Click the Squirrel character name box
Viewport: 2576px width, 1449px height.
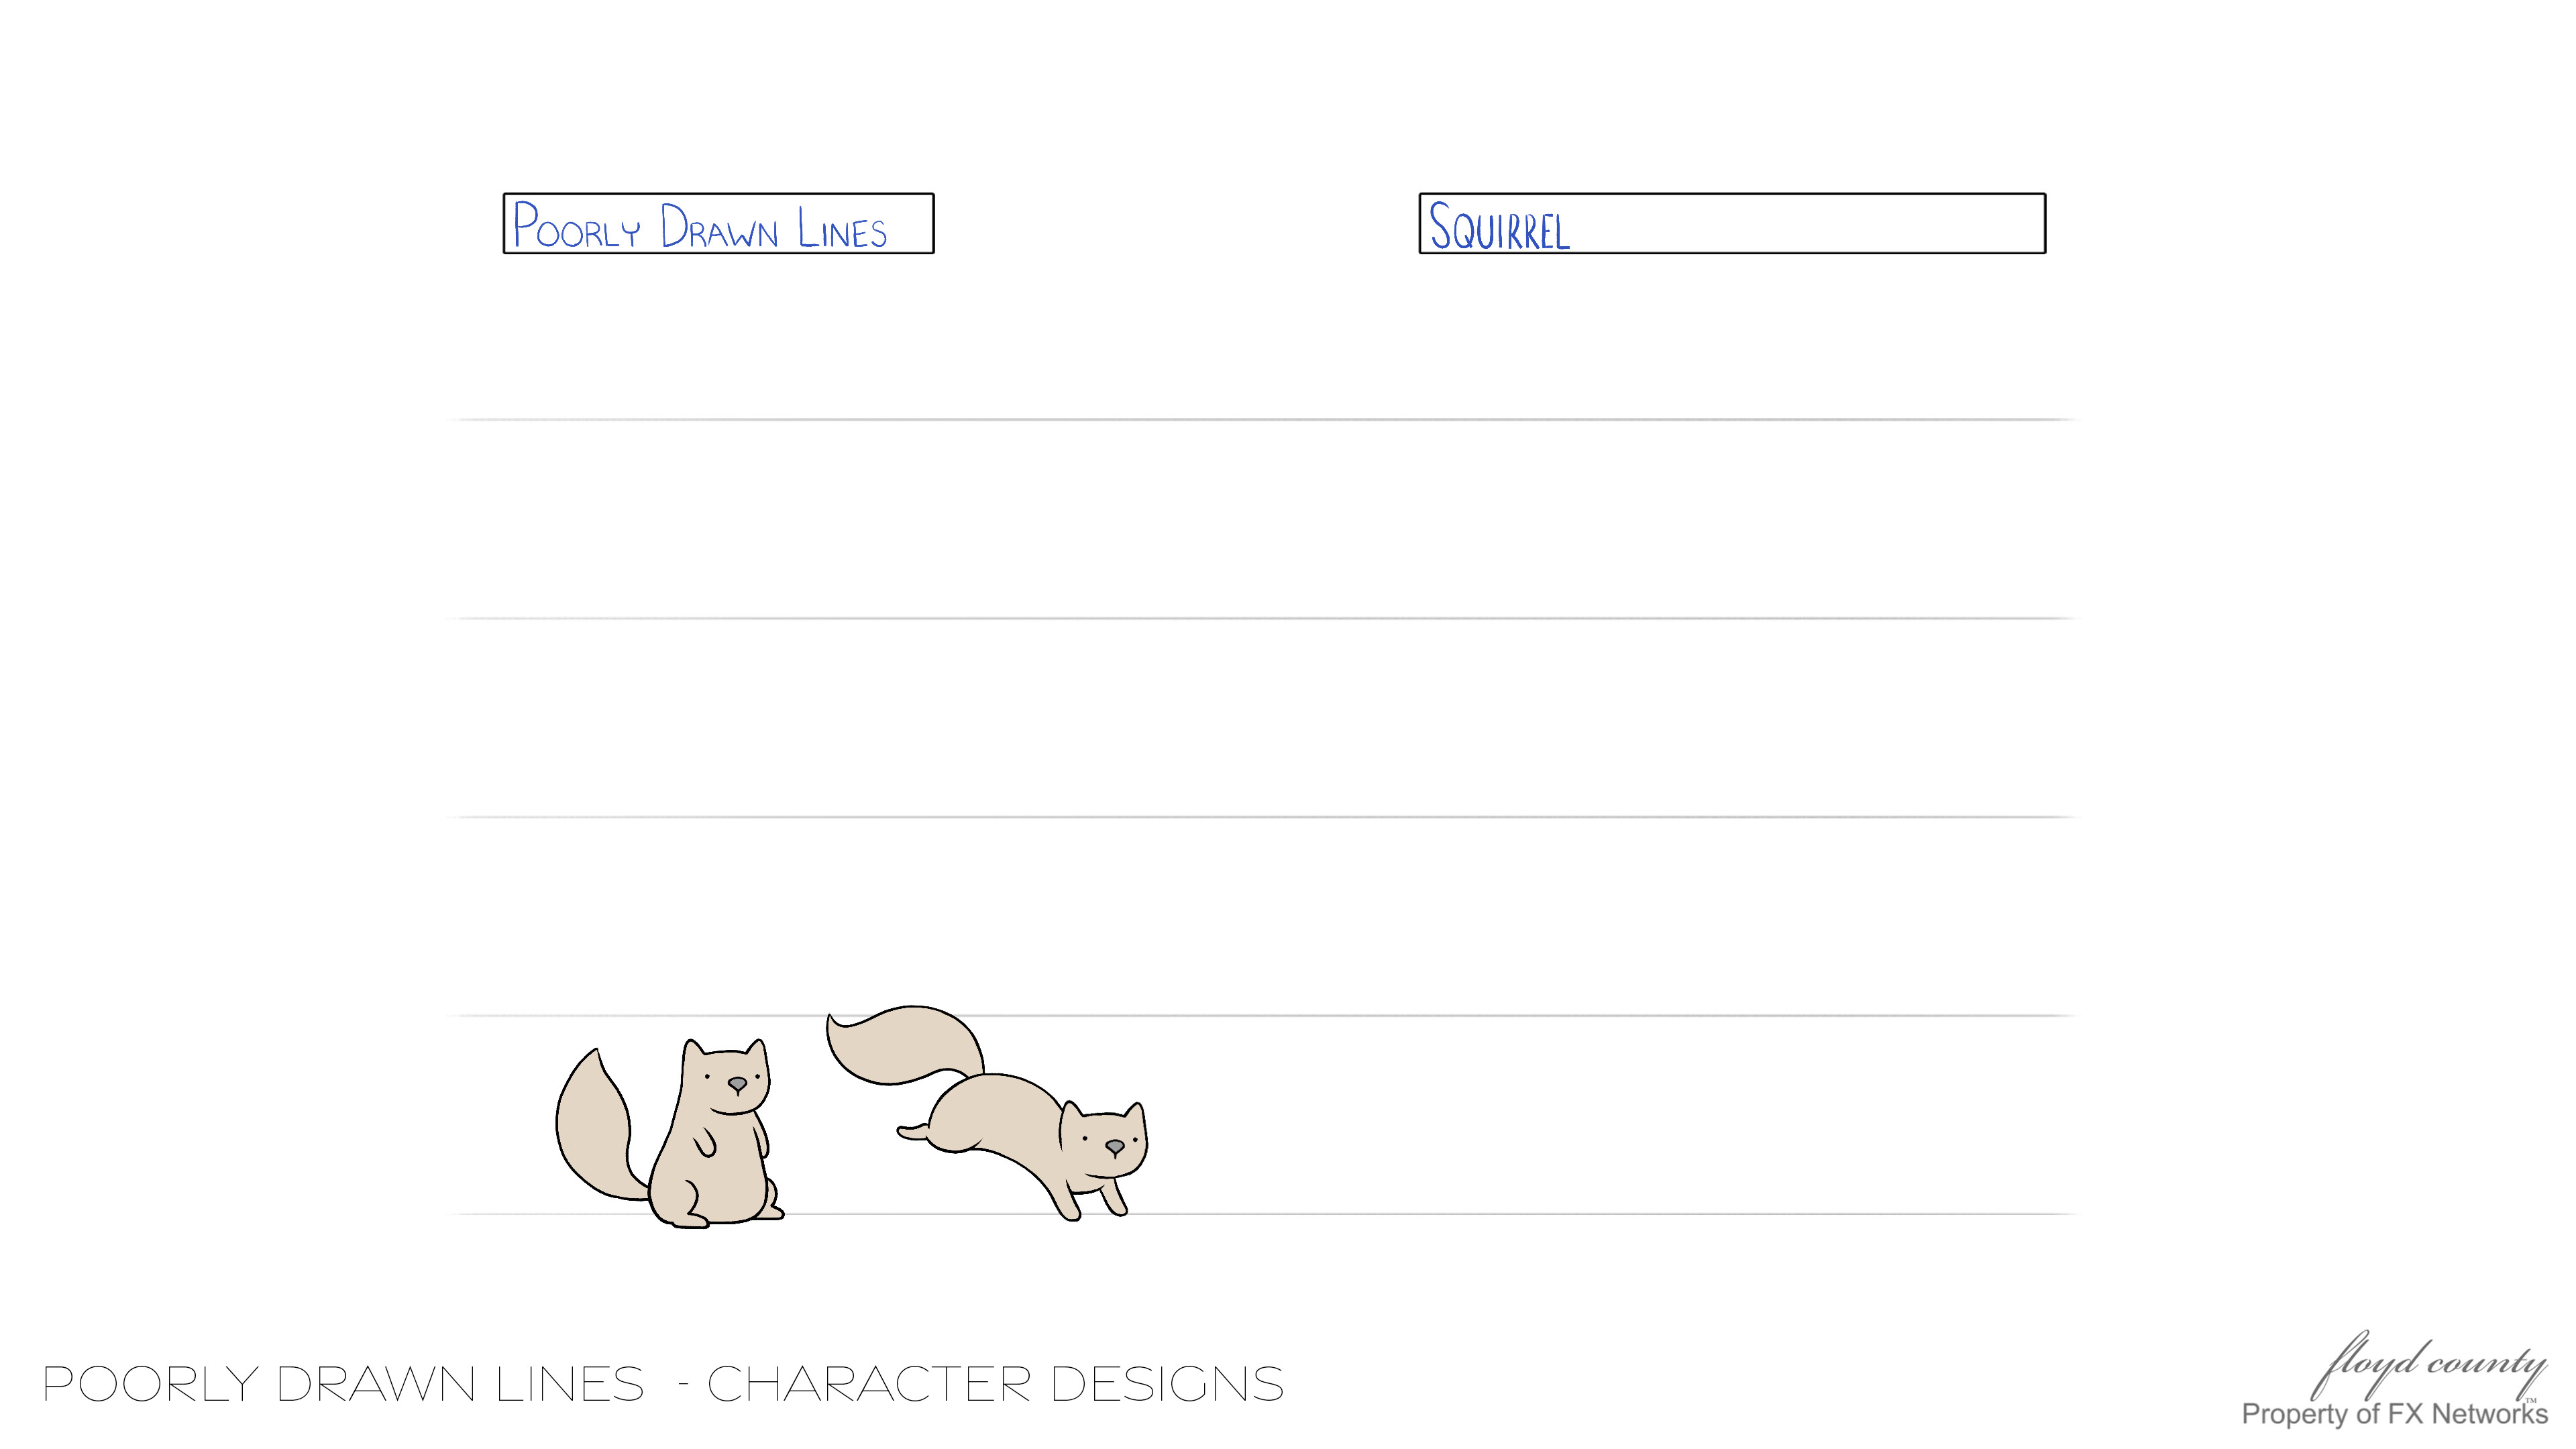point(1732,223)
